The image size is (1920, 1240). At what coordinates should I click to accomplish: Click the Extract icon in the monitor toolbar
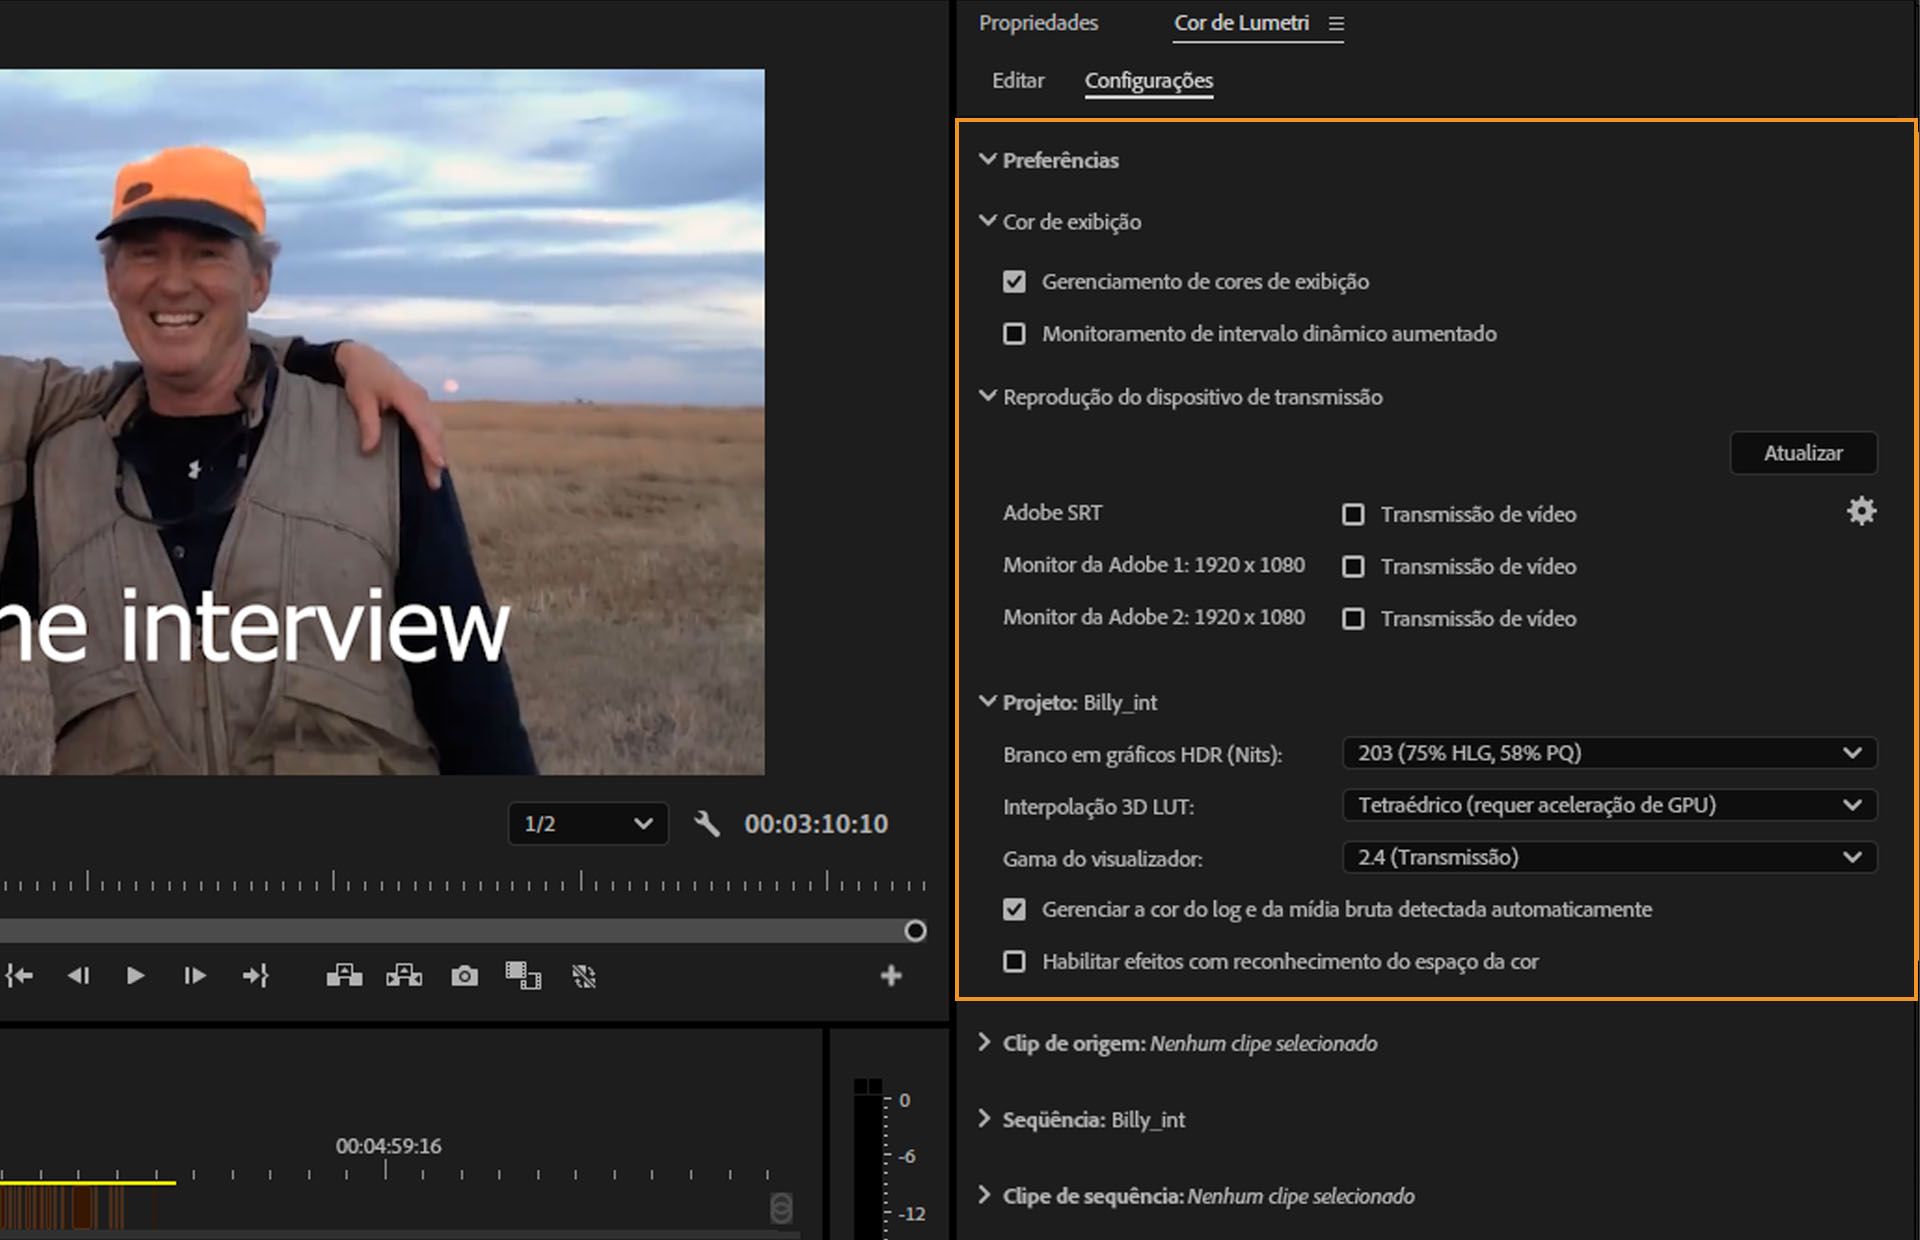pyautogui.click(x=404, y=976)
